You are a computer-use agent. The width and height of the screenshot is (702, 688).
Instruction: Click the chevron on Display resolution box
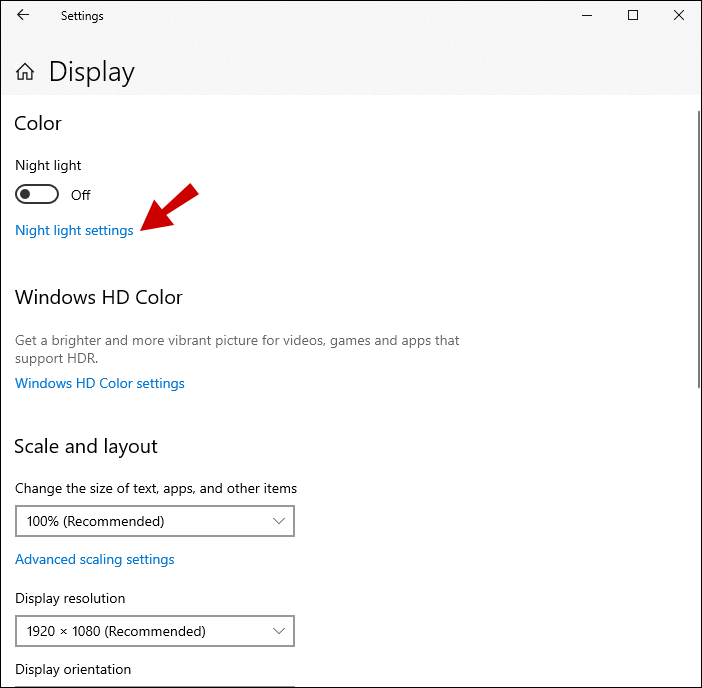(279, 631)
